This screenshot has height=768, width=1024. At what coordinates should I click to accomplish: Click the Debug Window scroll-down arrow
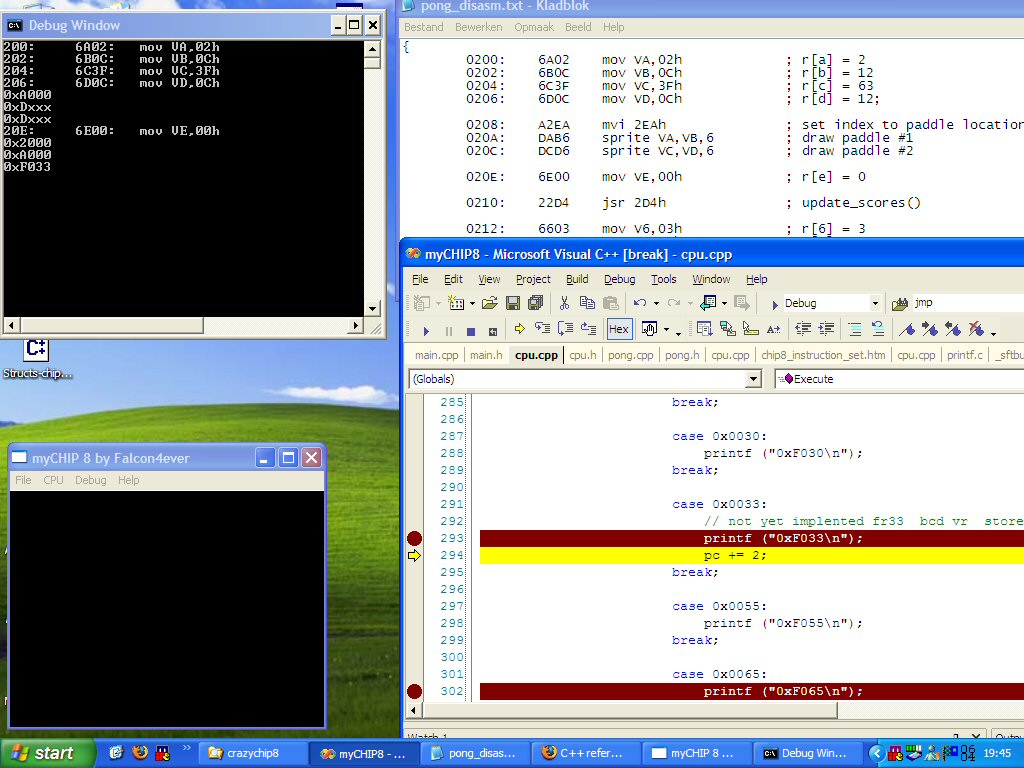click(372, 309)
